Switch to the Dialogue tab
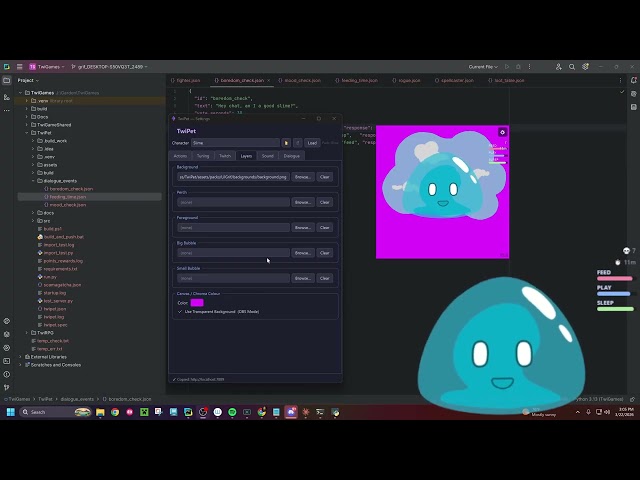 point(291,156)
